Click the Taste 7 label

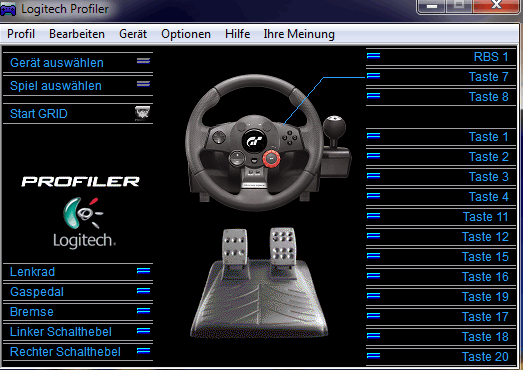[489, 77]
